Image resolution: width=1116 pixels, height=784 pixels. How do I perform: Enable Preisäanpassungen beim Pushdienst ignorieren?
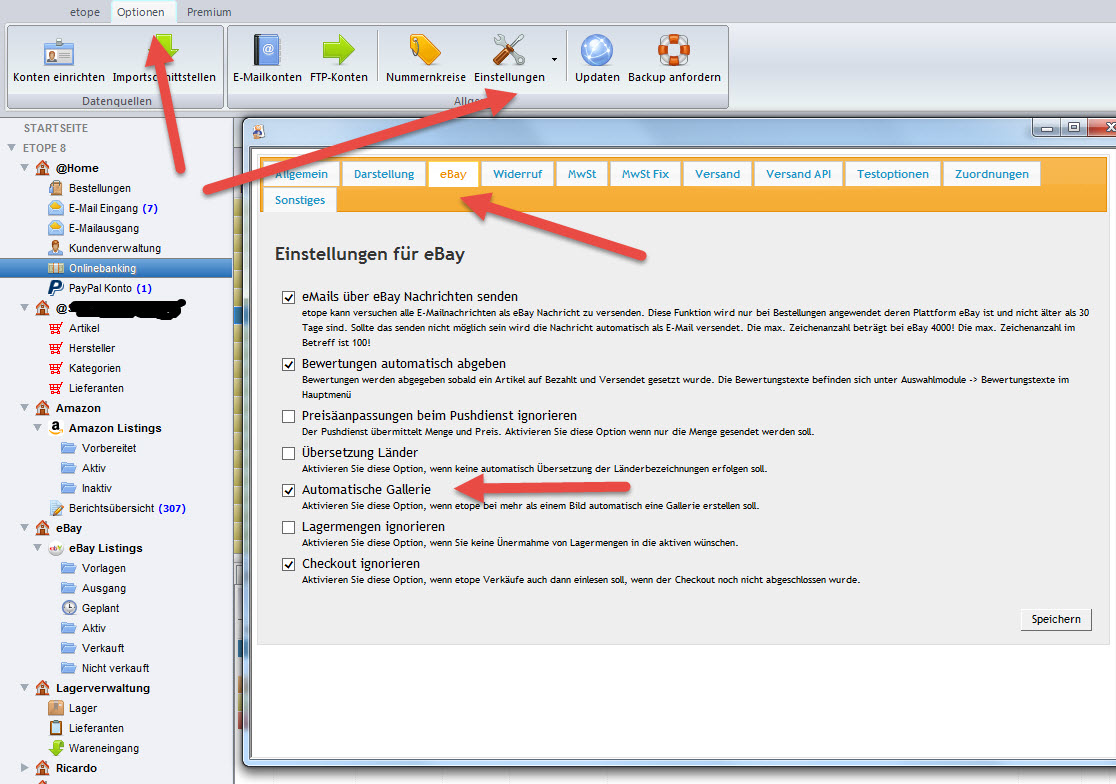pyautogui.click(x=288, y=416)
